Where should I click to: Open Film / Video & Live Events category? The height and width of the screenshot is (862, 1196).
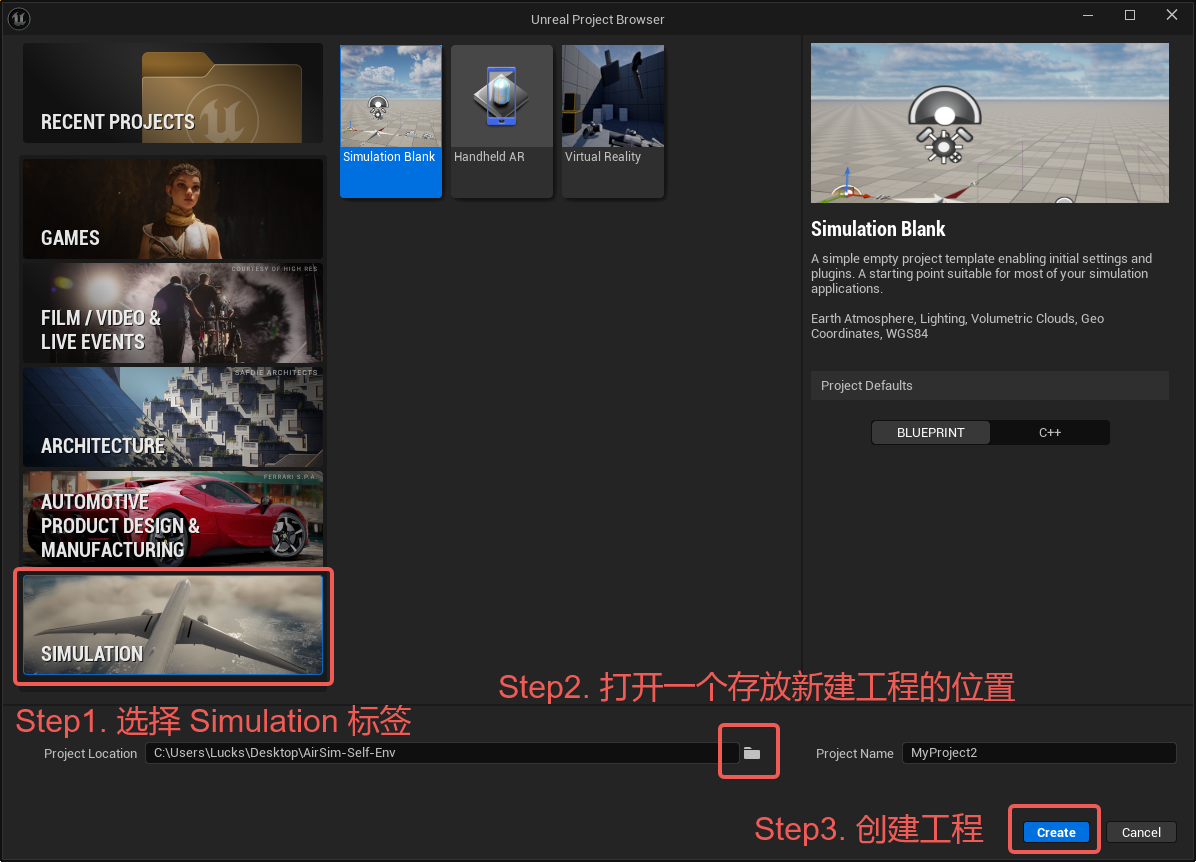[x=173, y=313]
